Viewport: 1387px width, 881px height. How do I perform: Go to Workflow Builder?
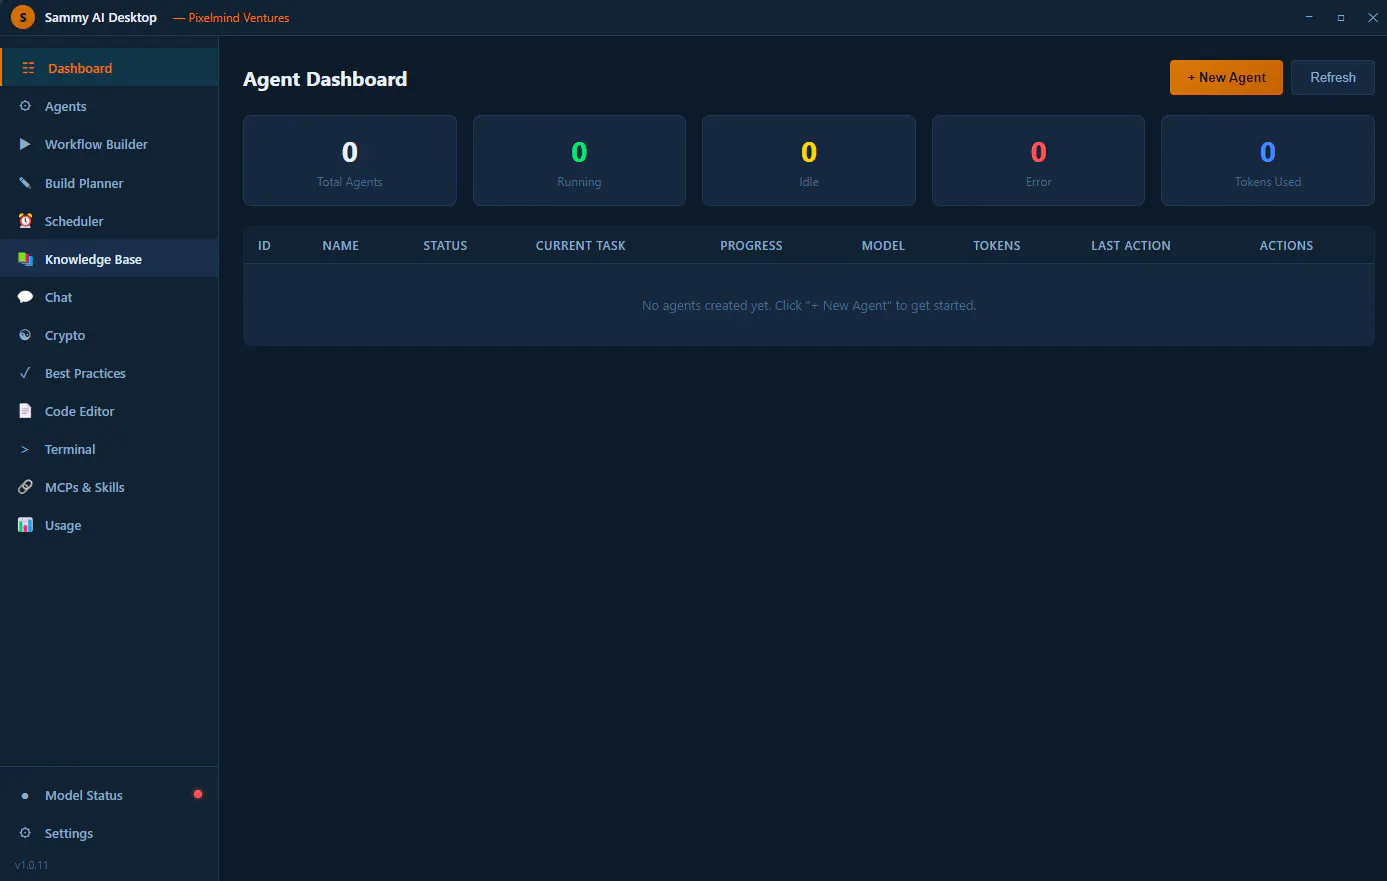pyautogui.click(x=109, y=144)
